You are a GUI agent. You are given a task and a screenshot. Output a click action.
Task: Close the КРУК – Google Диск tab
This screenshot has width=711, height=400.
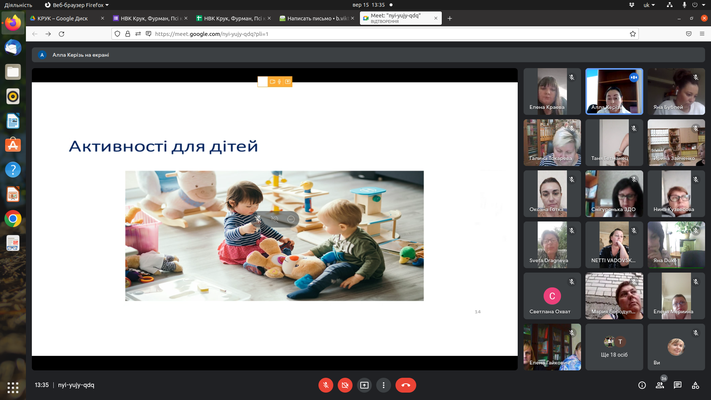point(102,19)
